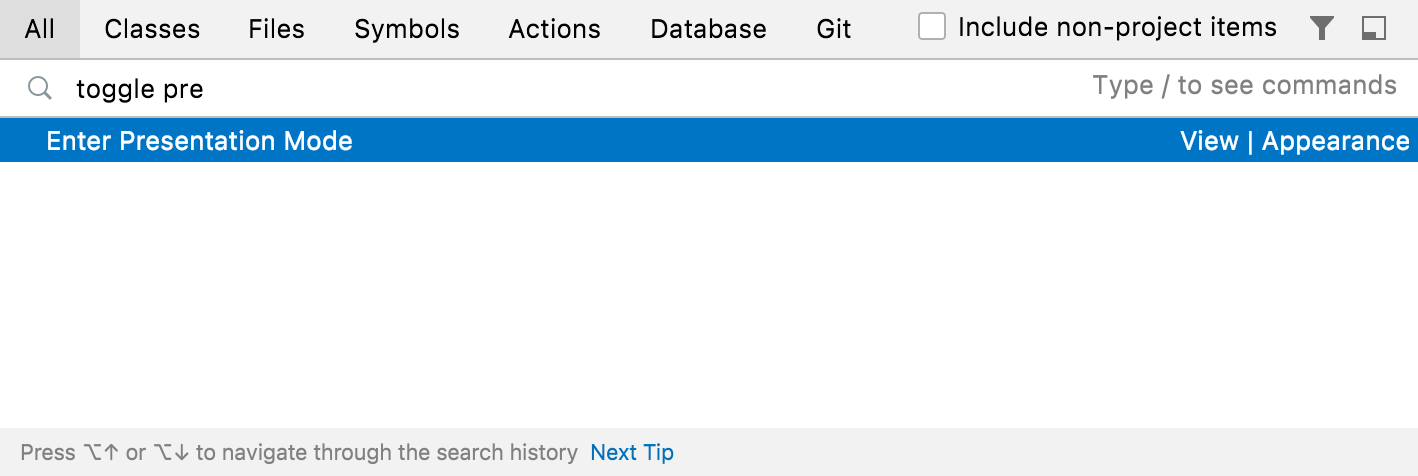Go to the Actions tab
The height and width of the screenshot is (476, 1418).
pos(555,29)
